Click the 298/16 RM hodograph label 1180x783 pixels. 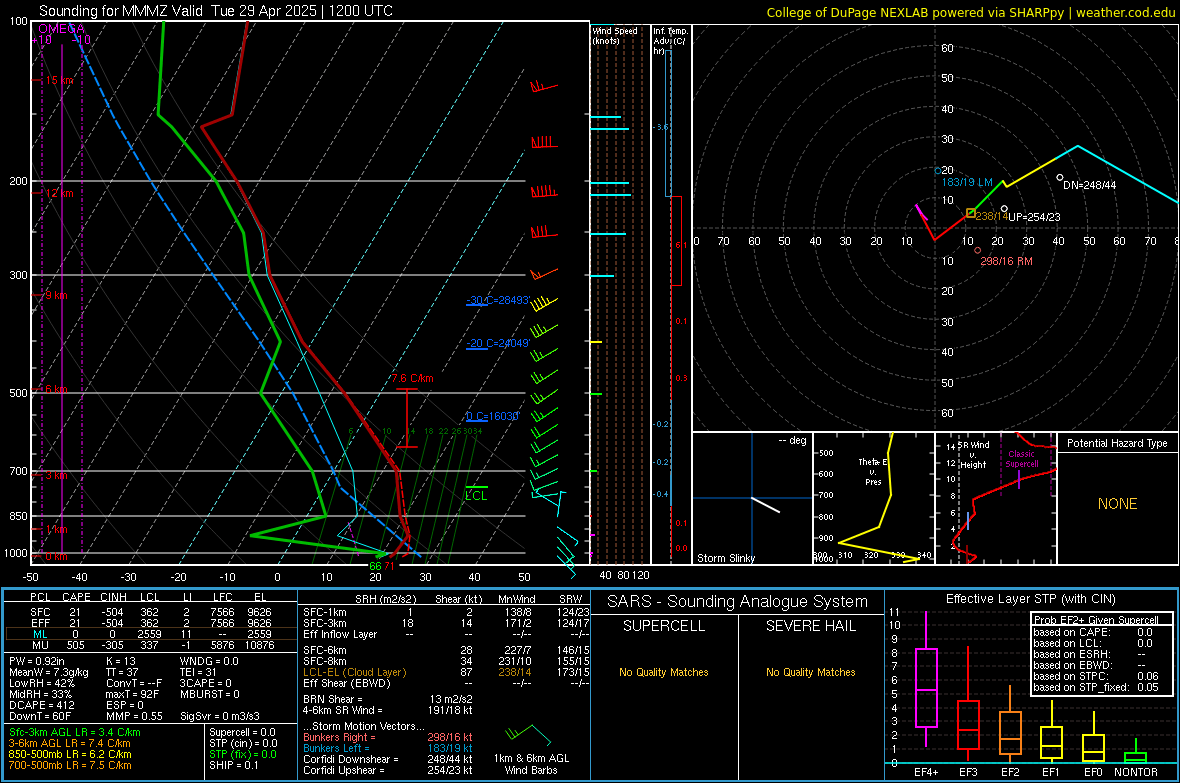(x=1006, y=261)
